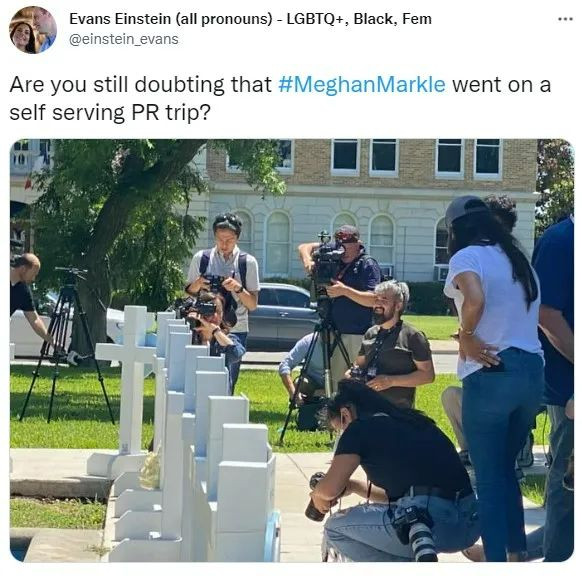The width and height of the screenshot is (582, 576).
Task: Open the attached tweet photo
Action: coord(292,350)
